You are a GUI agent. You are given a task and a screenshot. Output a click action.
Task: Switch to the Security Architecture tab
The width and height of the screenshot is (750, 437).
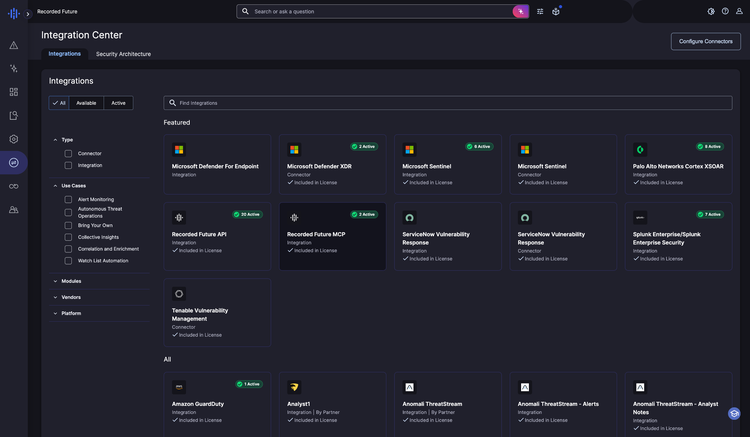(x=123, y=54)
